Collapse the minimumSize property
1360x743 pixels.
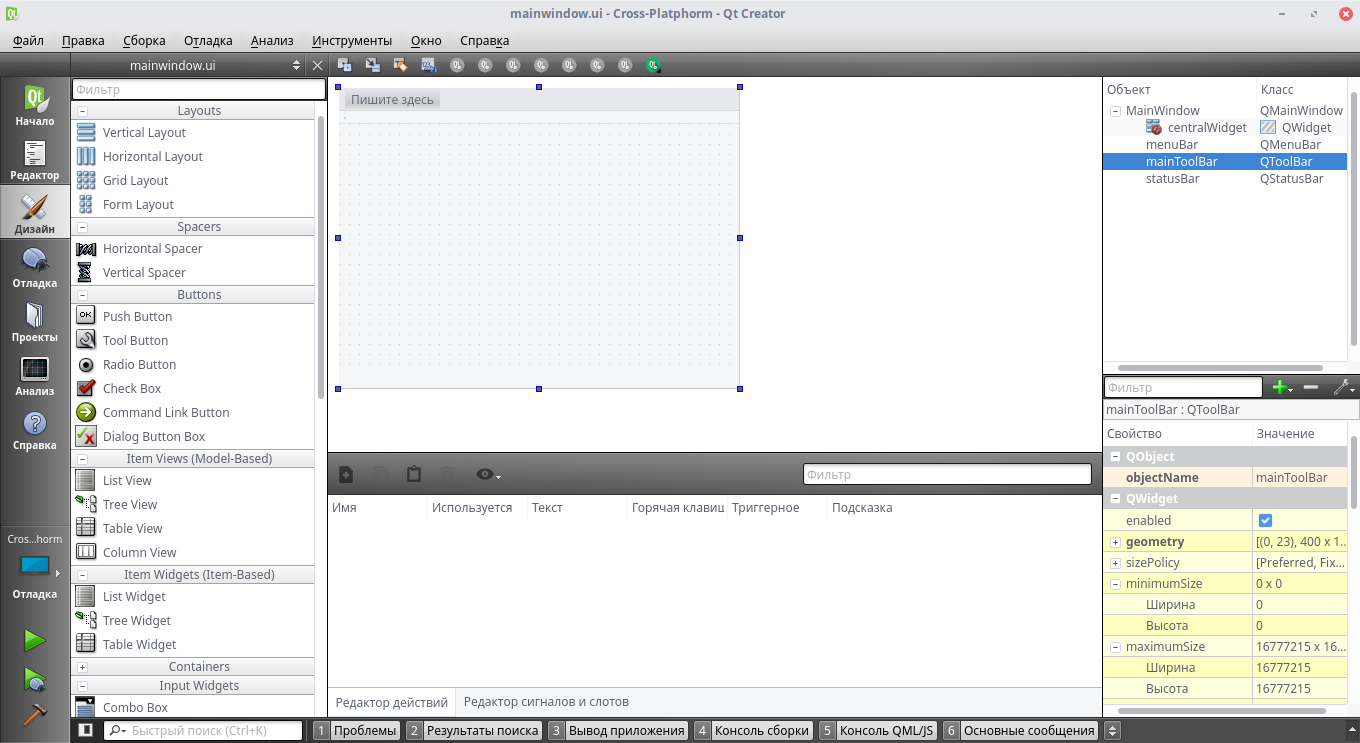tap(1115, 584)
